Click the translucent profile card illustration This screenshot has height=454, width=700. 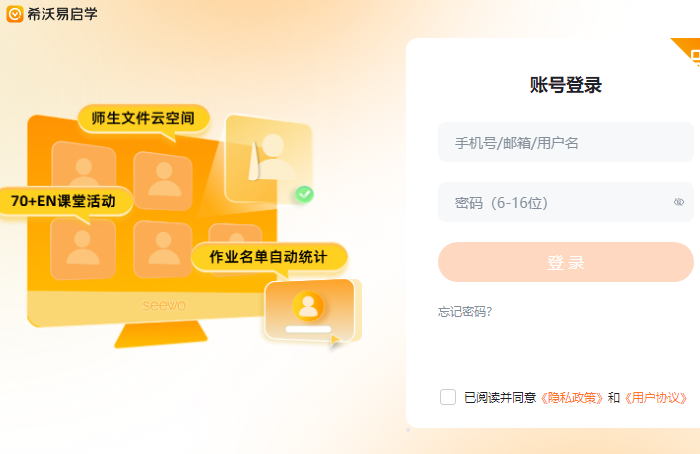point(269,159)
